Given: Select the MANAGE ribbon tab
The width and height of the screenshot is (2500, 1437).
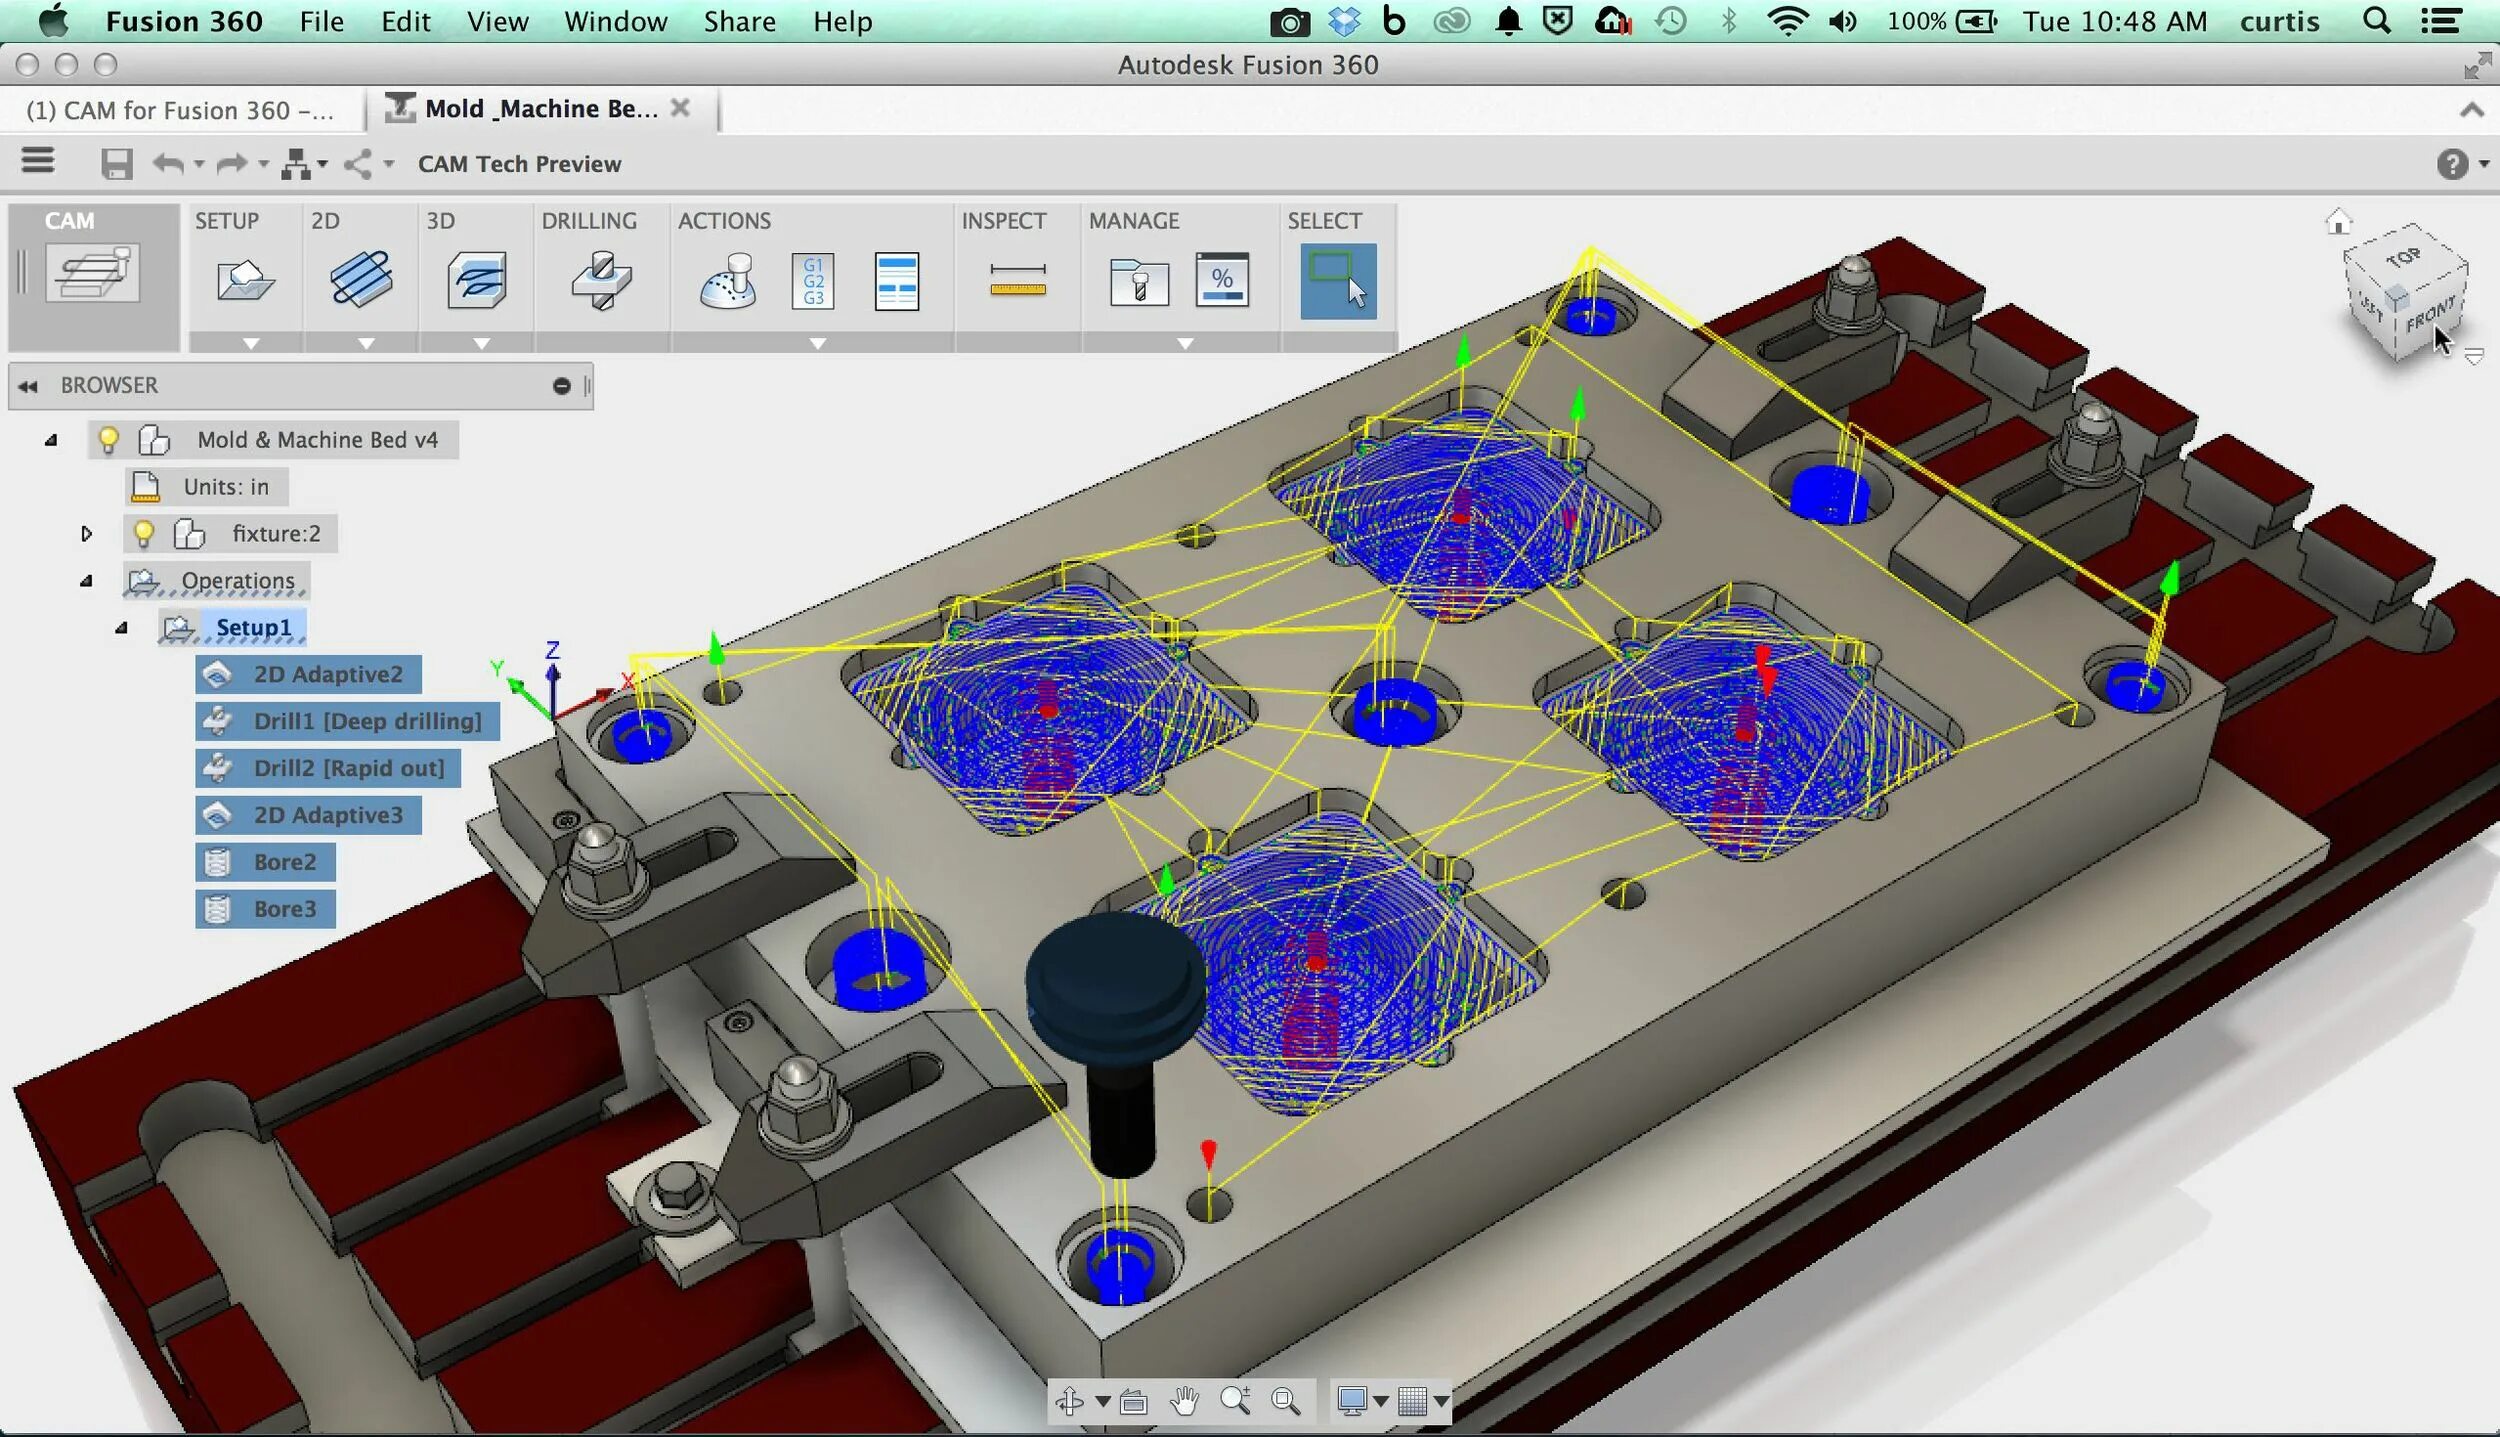Looking at the screenshot, I should pos(1135,220).
